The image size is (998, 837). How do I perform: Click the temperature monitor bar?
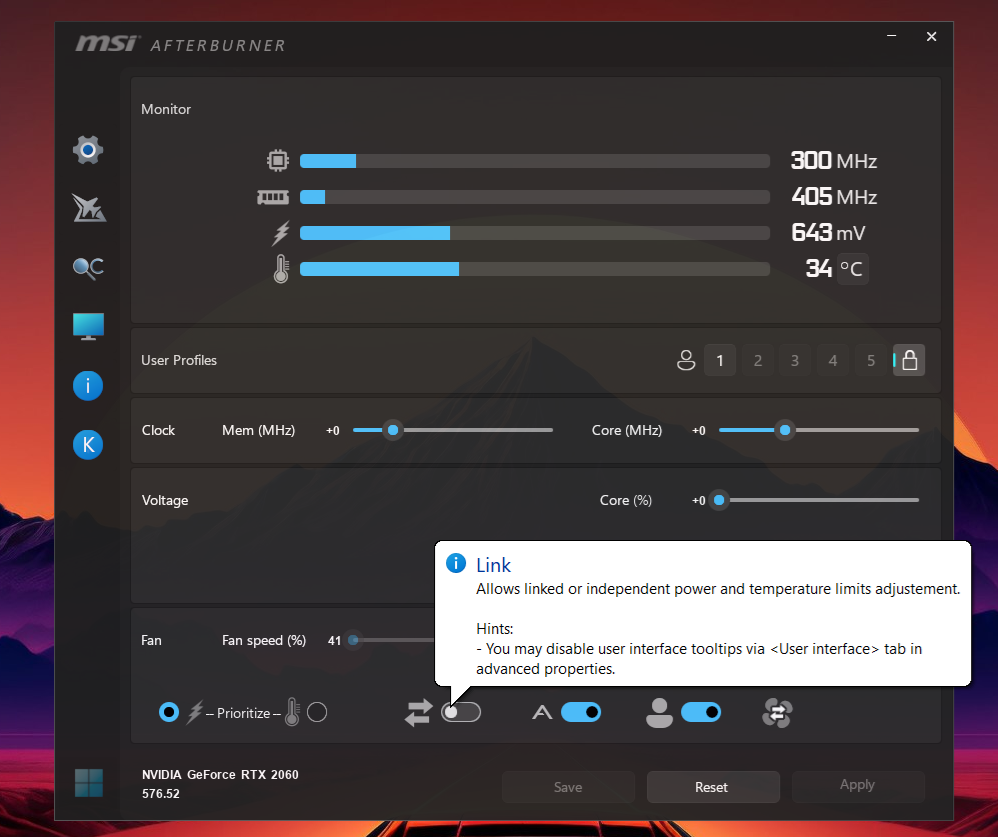tap(535, 269)
